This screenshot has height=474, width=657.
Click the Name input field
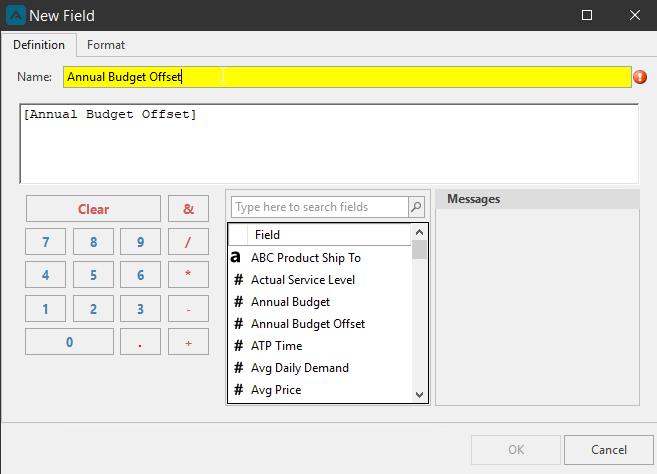[347, 77]
